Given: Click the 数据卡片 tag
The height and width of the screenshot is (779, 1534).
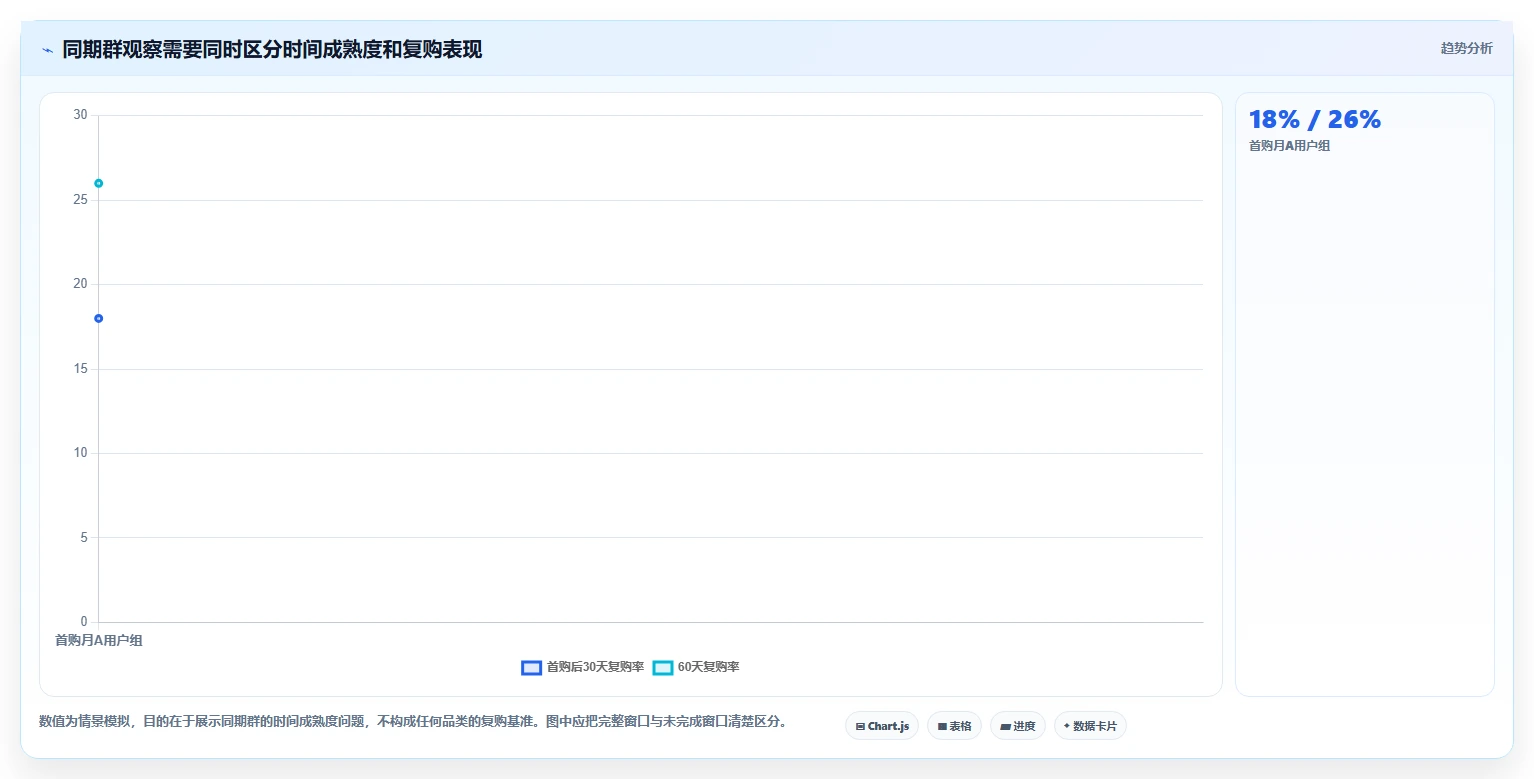Looking at the screenshot, I should (x=1090, y=726).
